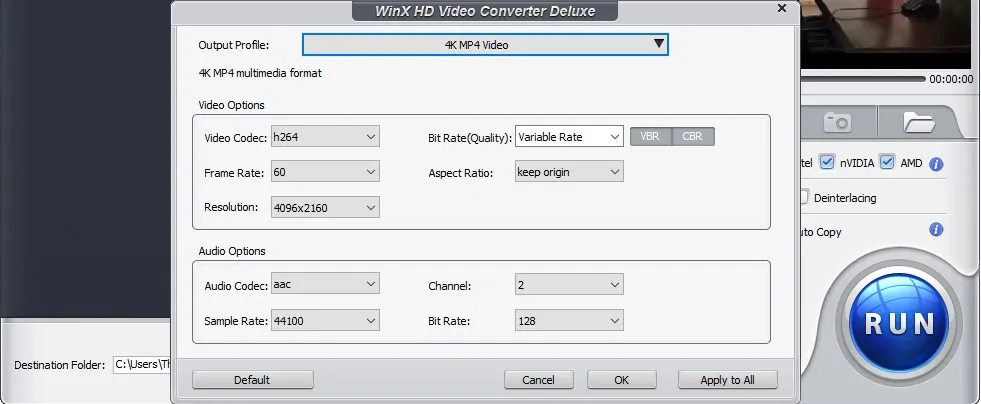Image resolution: width=981 pixels, height=404 pixels.
Task: Click the 4K MP4 multimedia format text
Action: pos(260,73)
